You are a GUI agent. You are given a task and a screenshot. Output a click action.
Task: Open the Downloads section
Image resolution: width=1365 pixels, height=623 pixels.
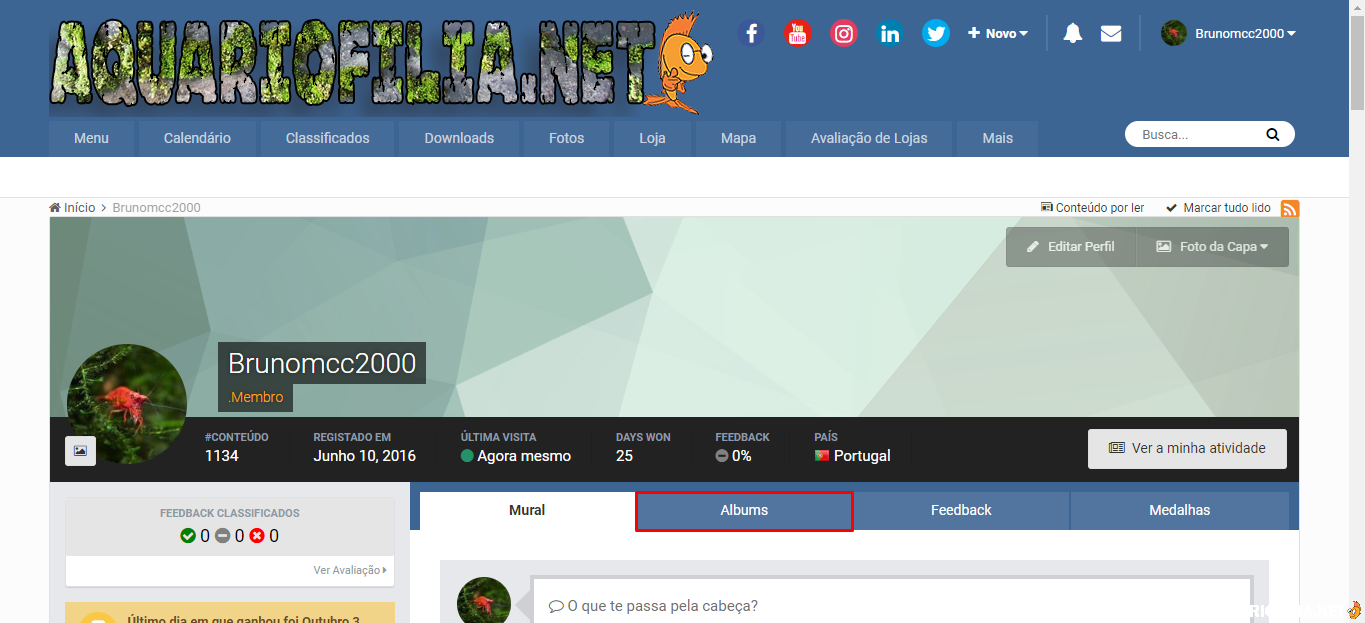tap(459, 138)
